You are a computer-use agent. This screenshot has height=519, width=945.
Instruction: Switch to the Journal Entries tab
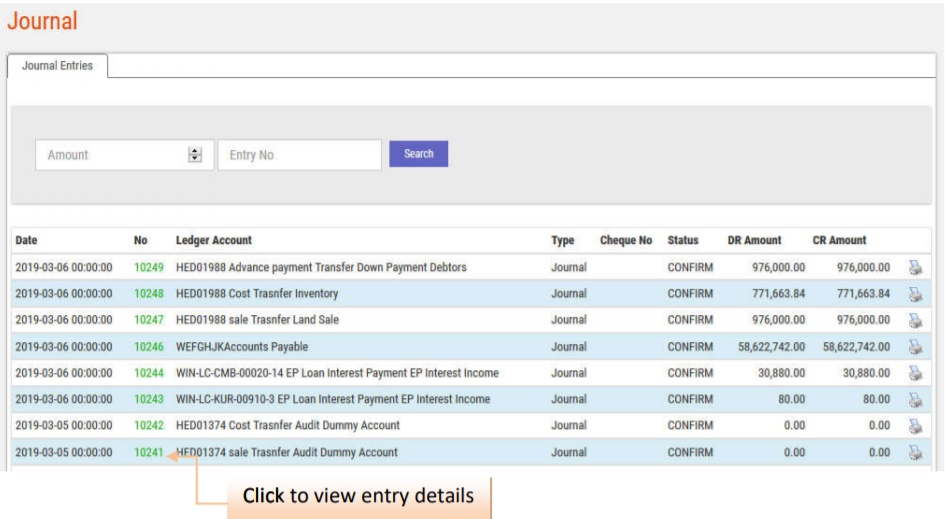(57, 66)
